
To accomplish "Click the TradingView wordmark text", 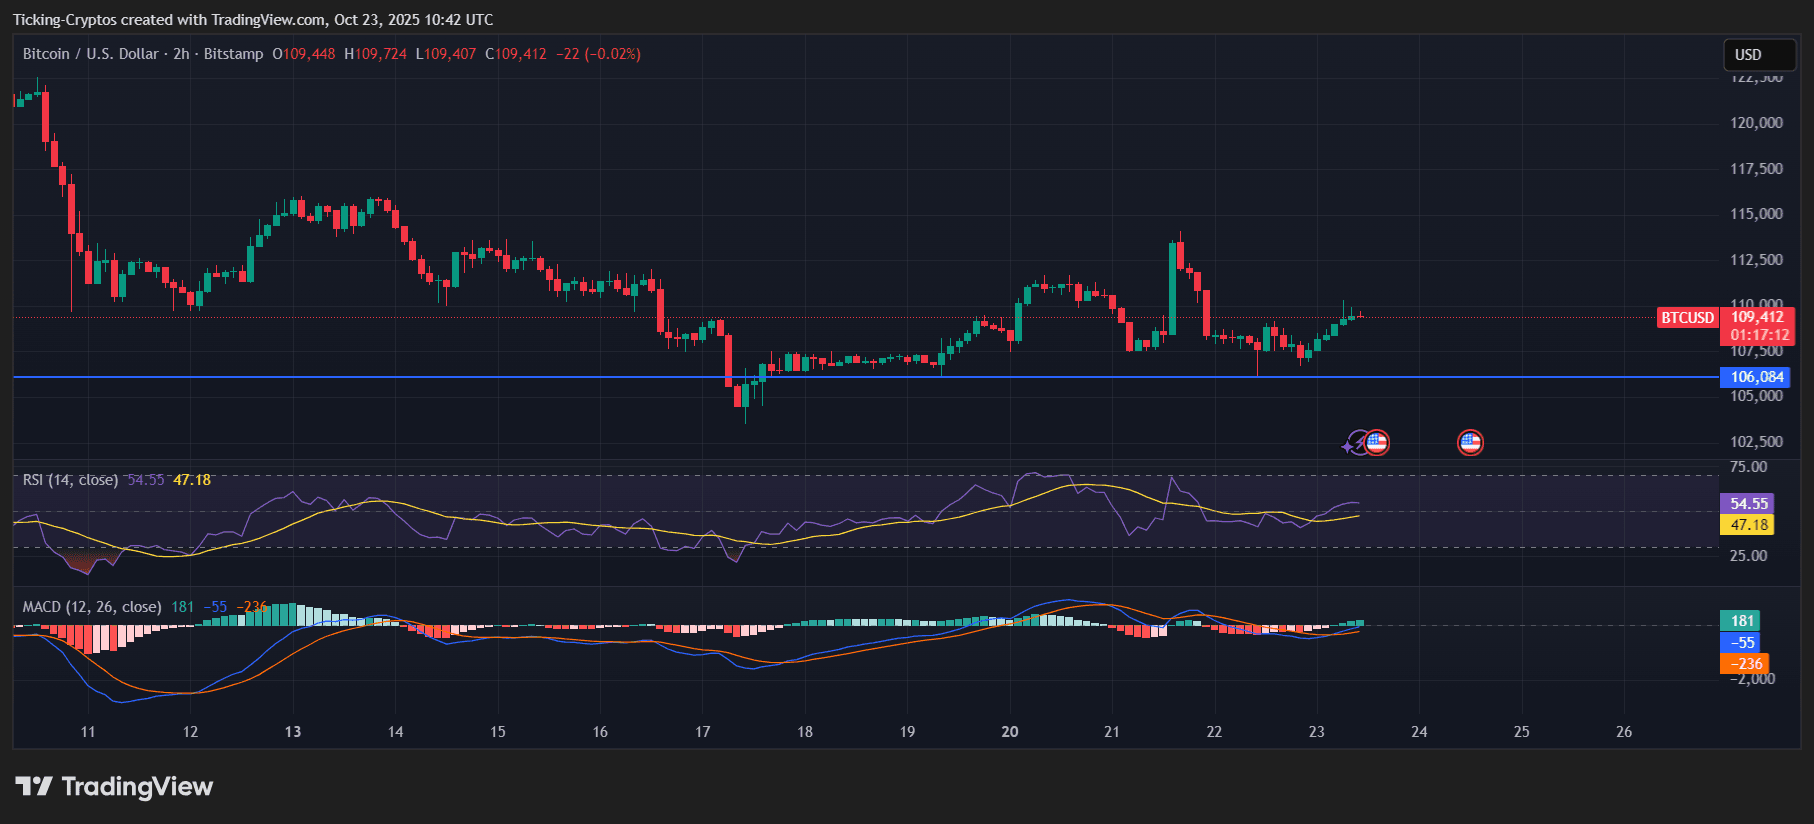I will pos(137,787).
